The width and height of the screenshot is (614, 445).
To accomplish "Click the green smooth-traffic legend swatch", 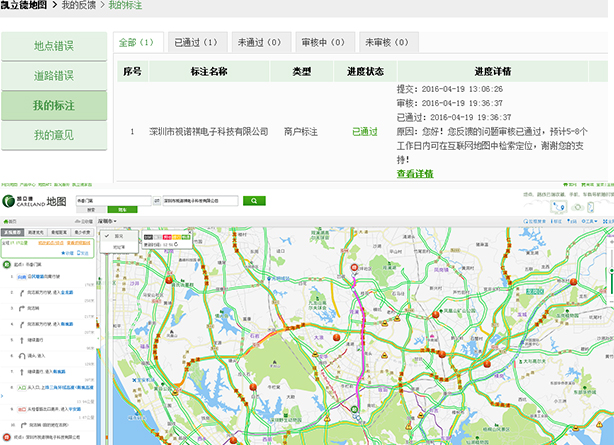I will point(186,237).
